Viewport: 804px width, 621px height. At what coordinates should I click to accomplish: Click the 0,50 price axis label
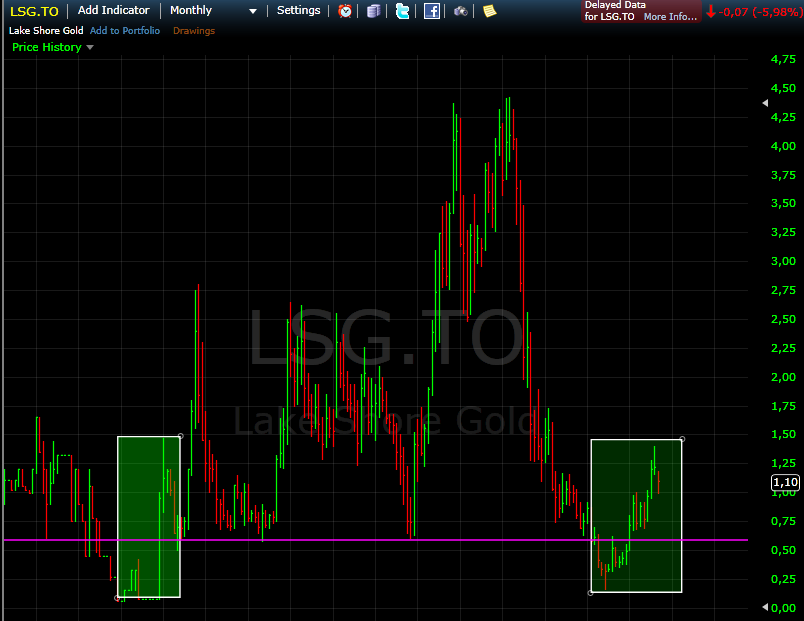783,550
